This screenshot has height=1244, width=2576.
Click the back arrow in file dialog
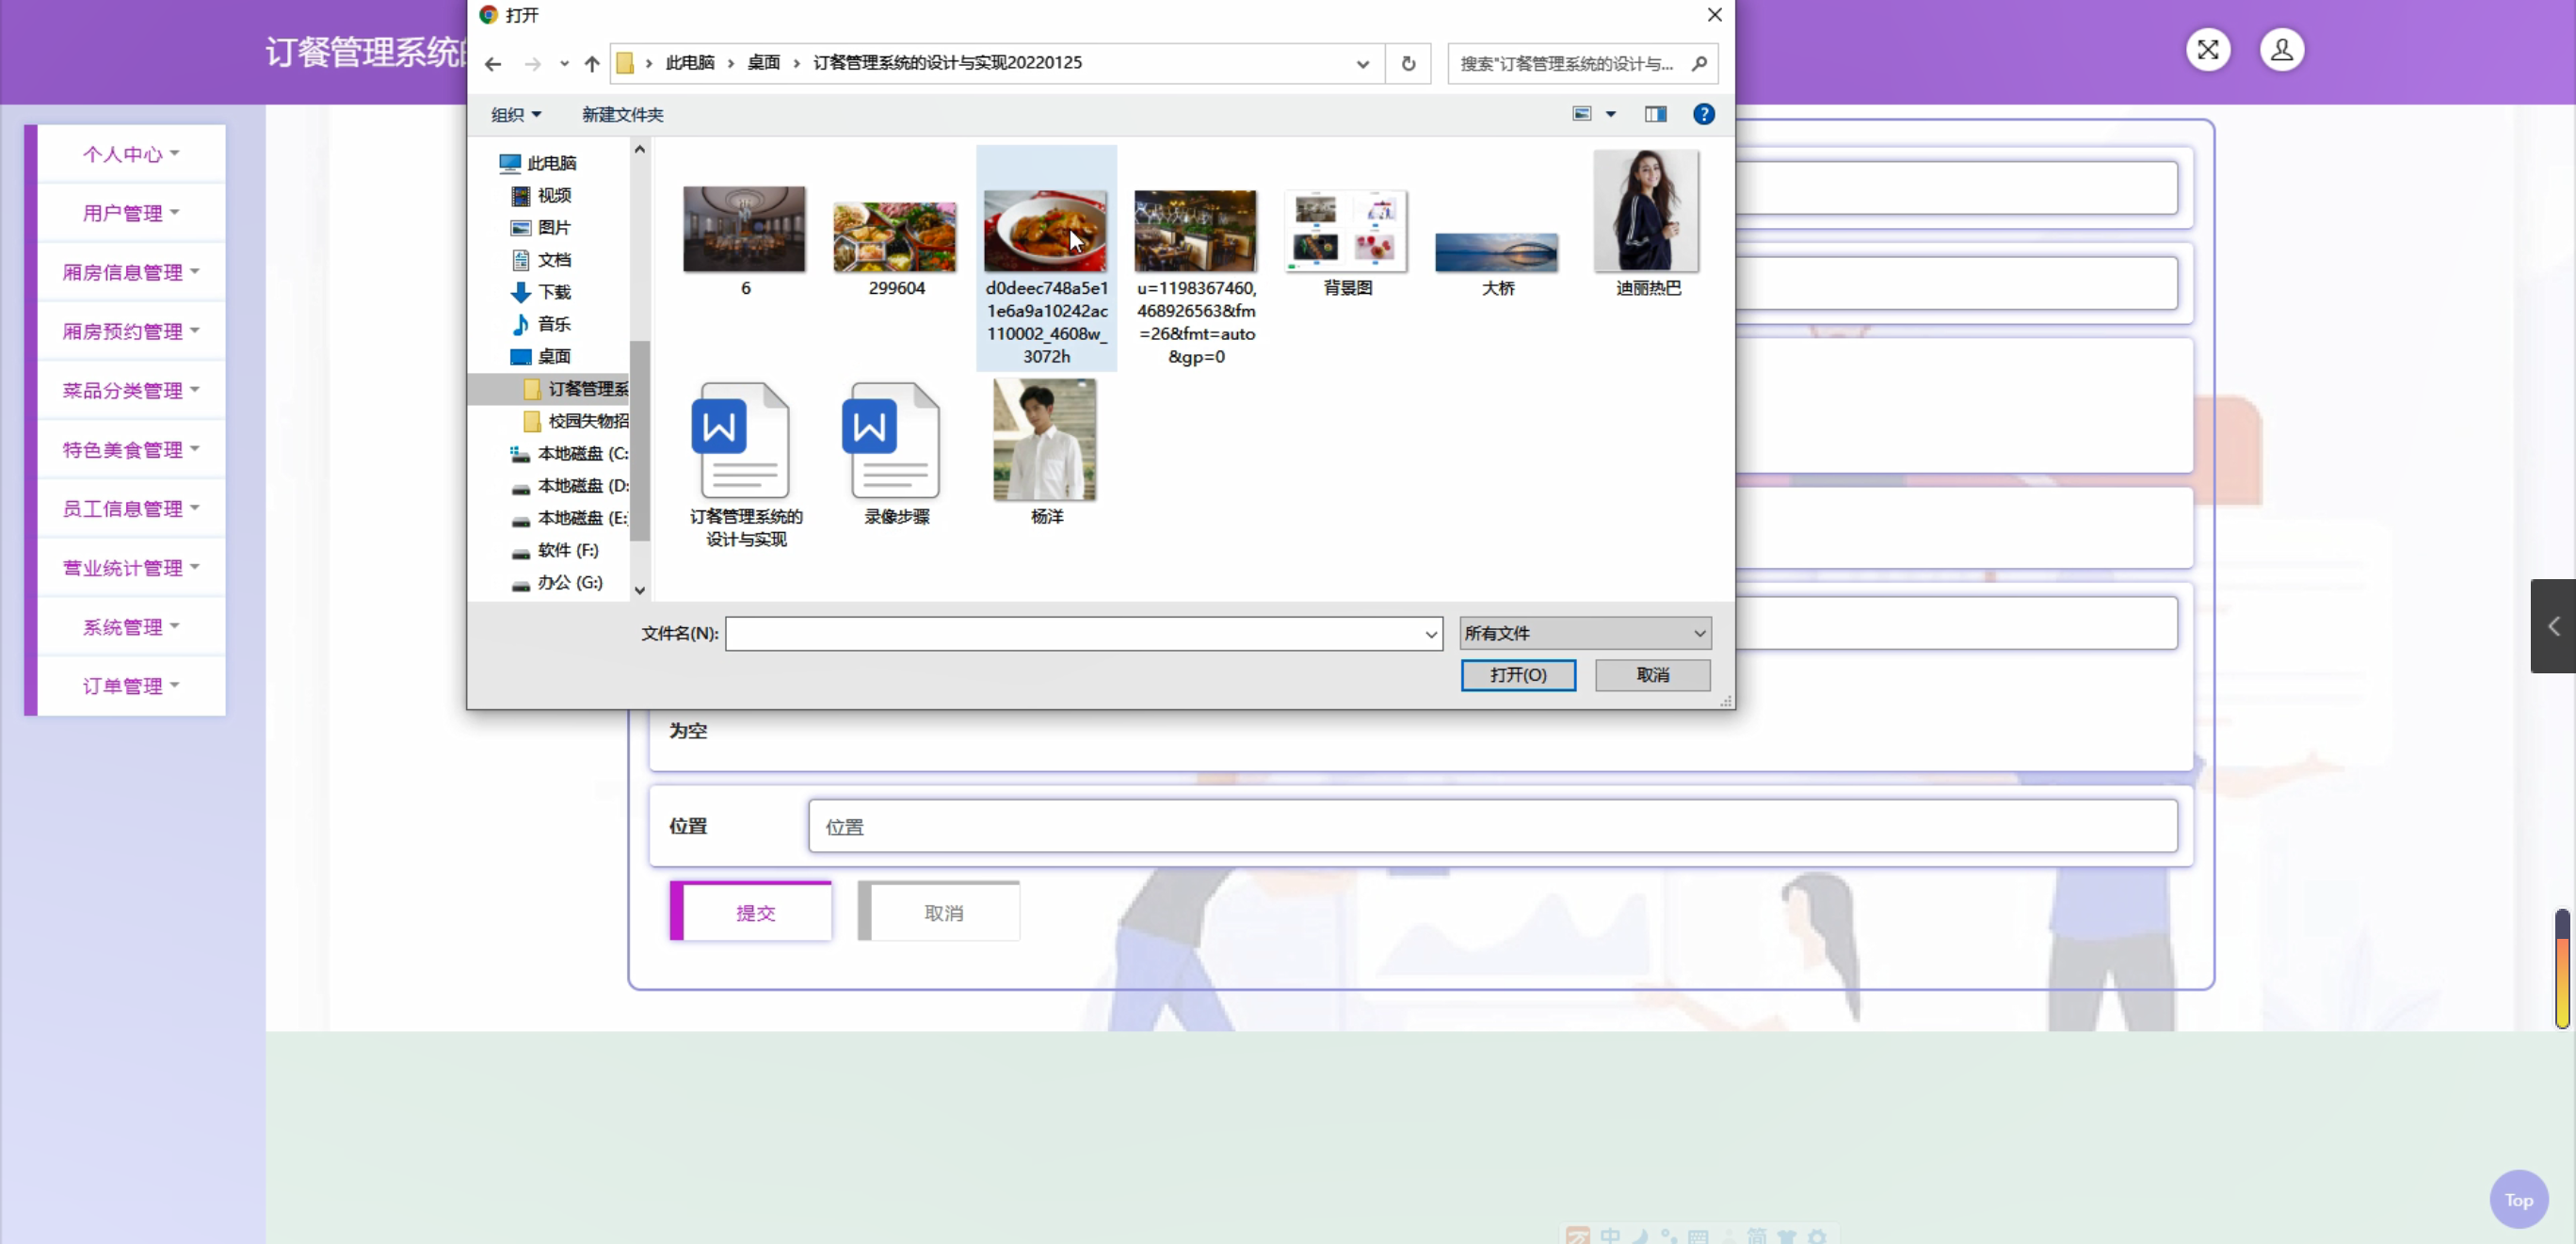pyautogui.click(x=492, y=64)
